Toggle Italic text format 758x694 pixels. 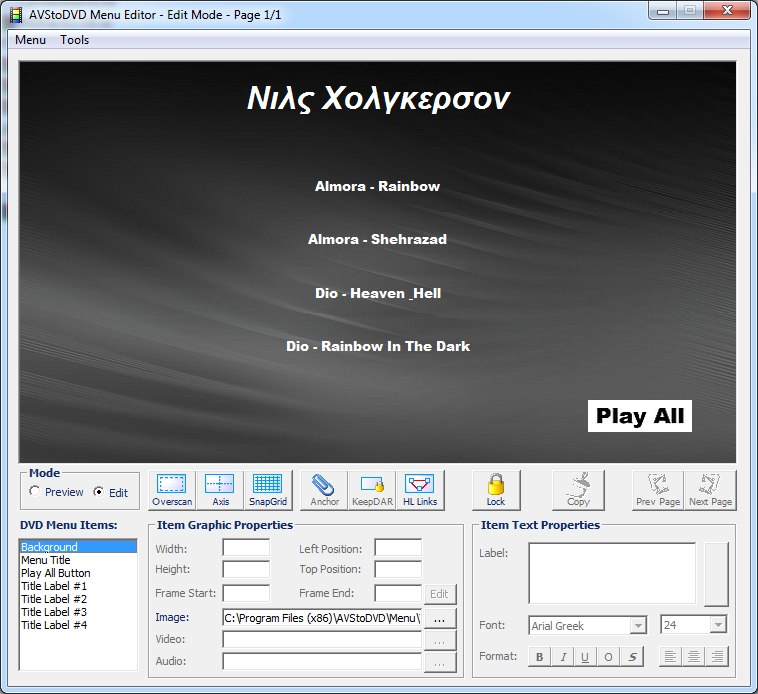click(x=563, y=657)
